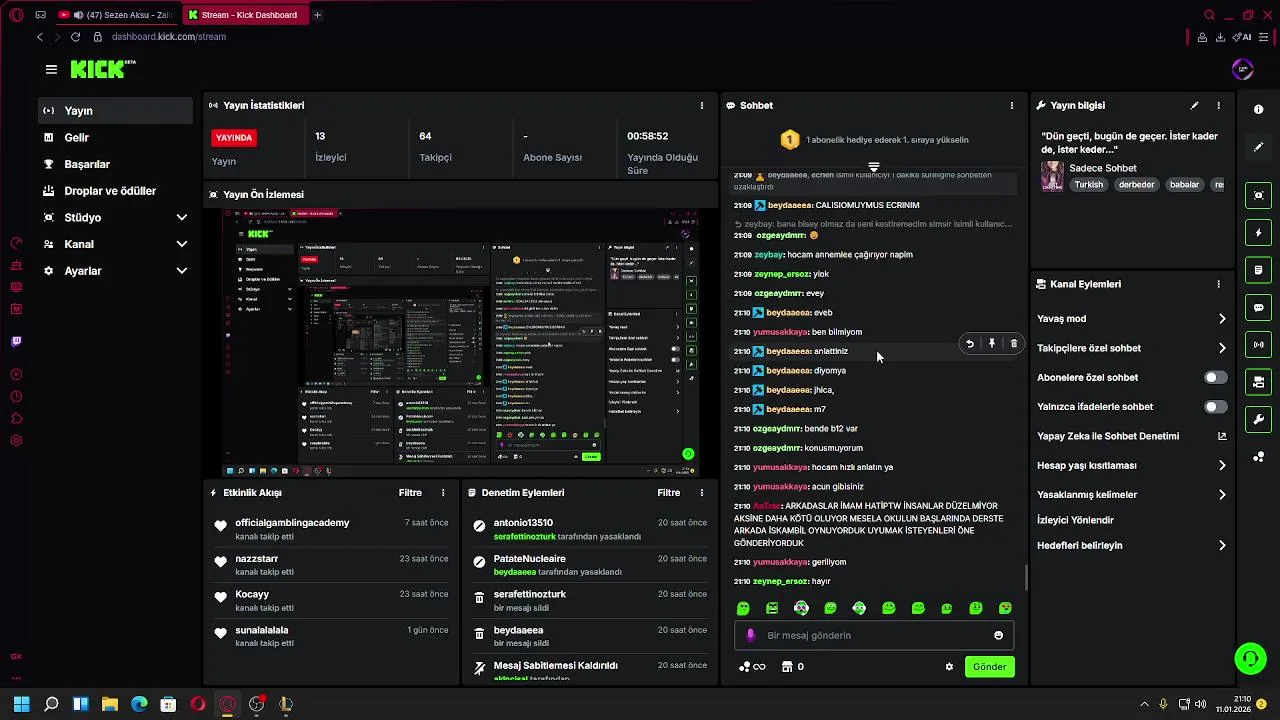
Task: Click the Turkish tag chip
Action: pyautogui.click(x=1088, y=184)
